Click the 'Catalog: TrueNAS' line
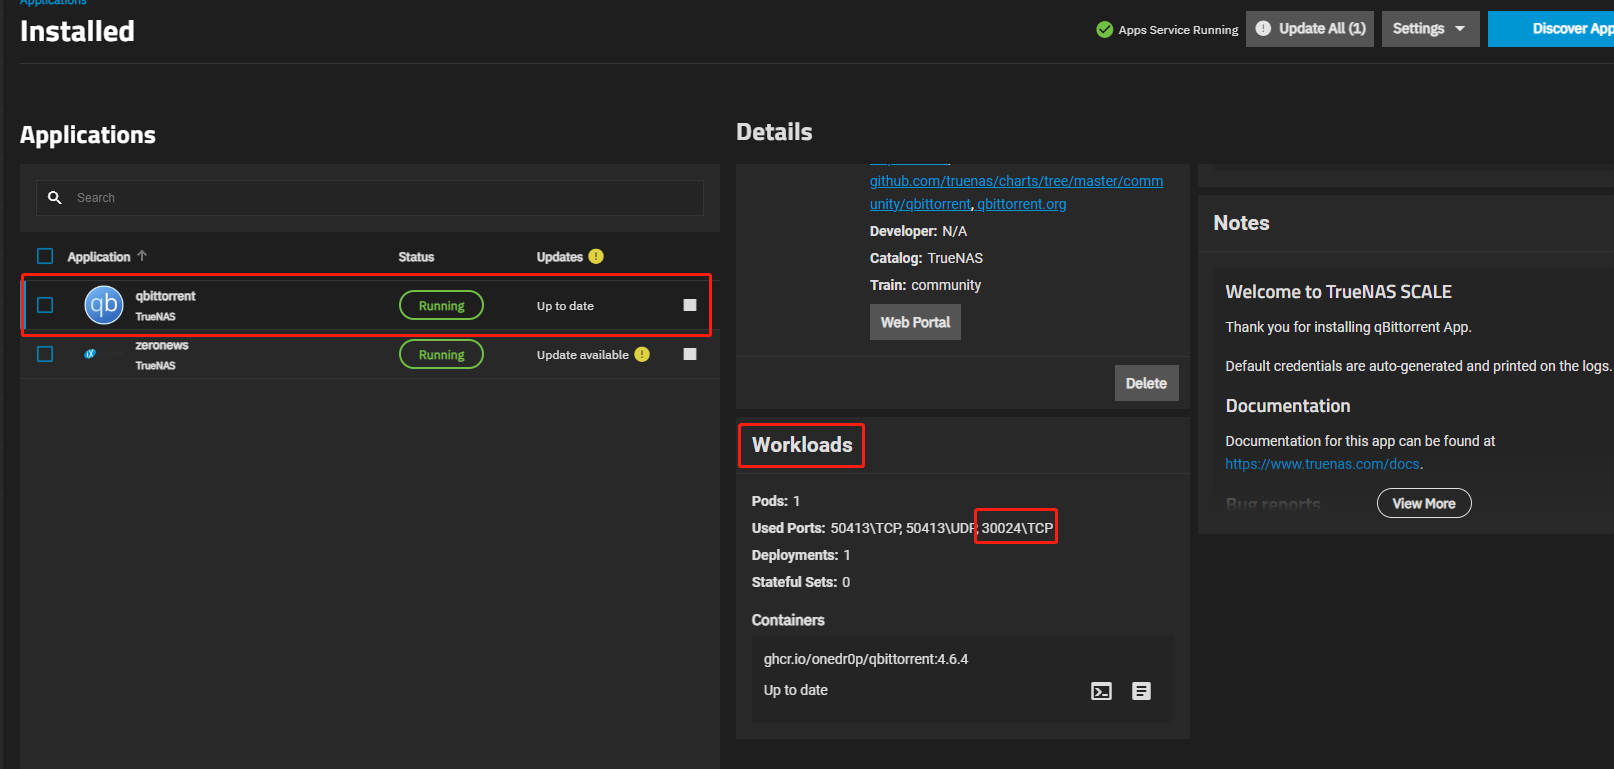The image size is (1614, 769). pyautogui.click(x=926, y=258)
